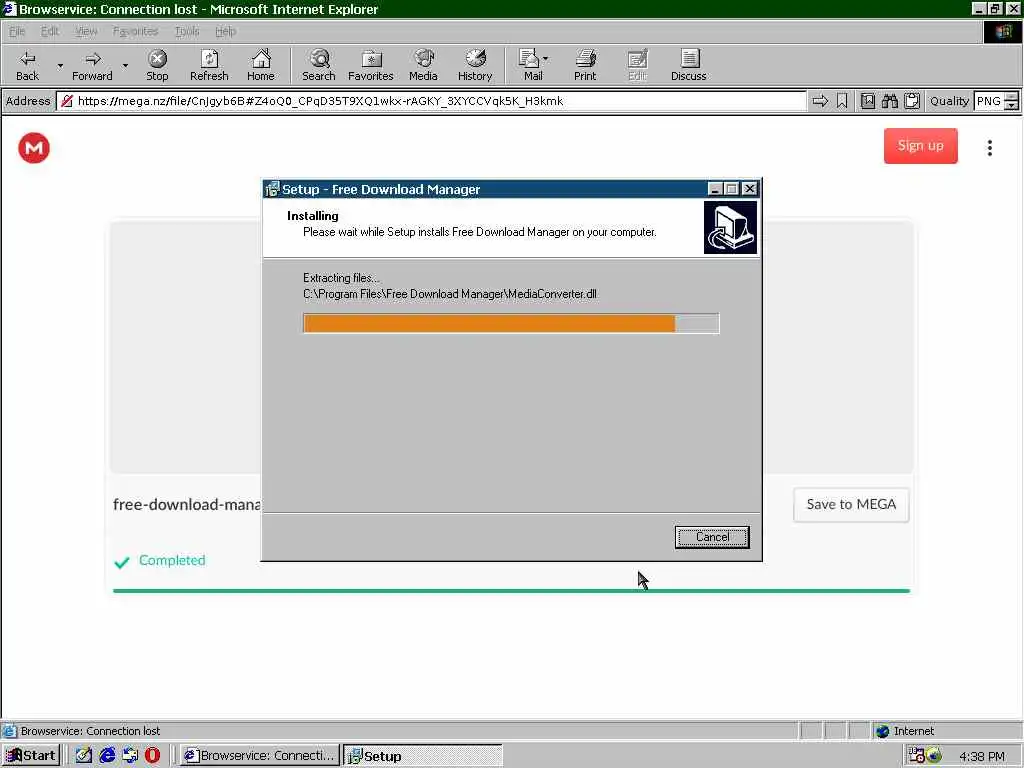Open the Search toolbar button

319,65
